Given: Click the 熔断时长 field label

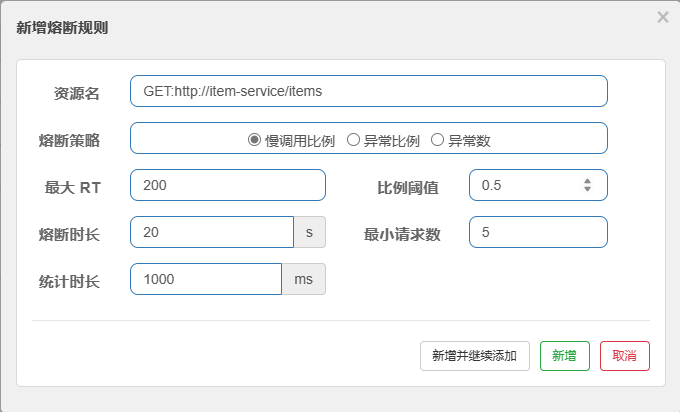Looking at the screenshot, I should pyautogui.click(x=69, y=234).
